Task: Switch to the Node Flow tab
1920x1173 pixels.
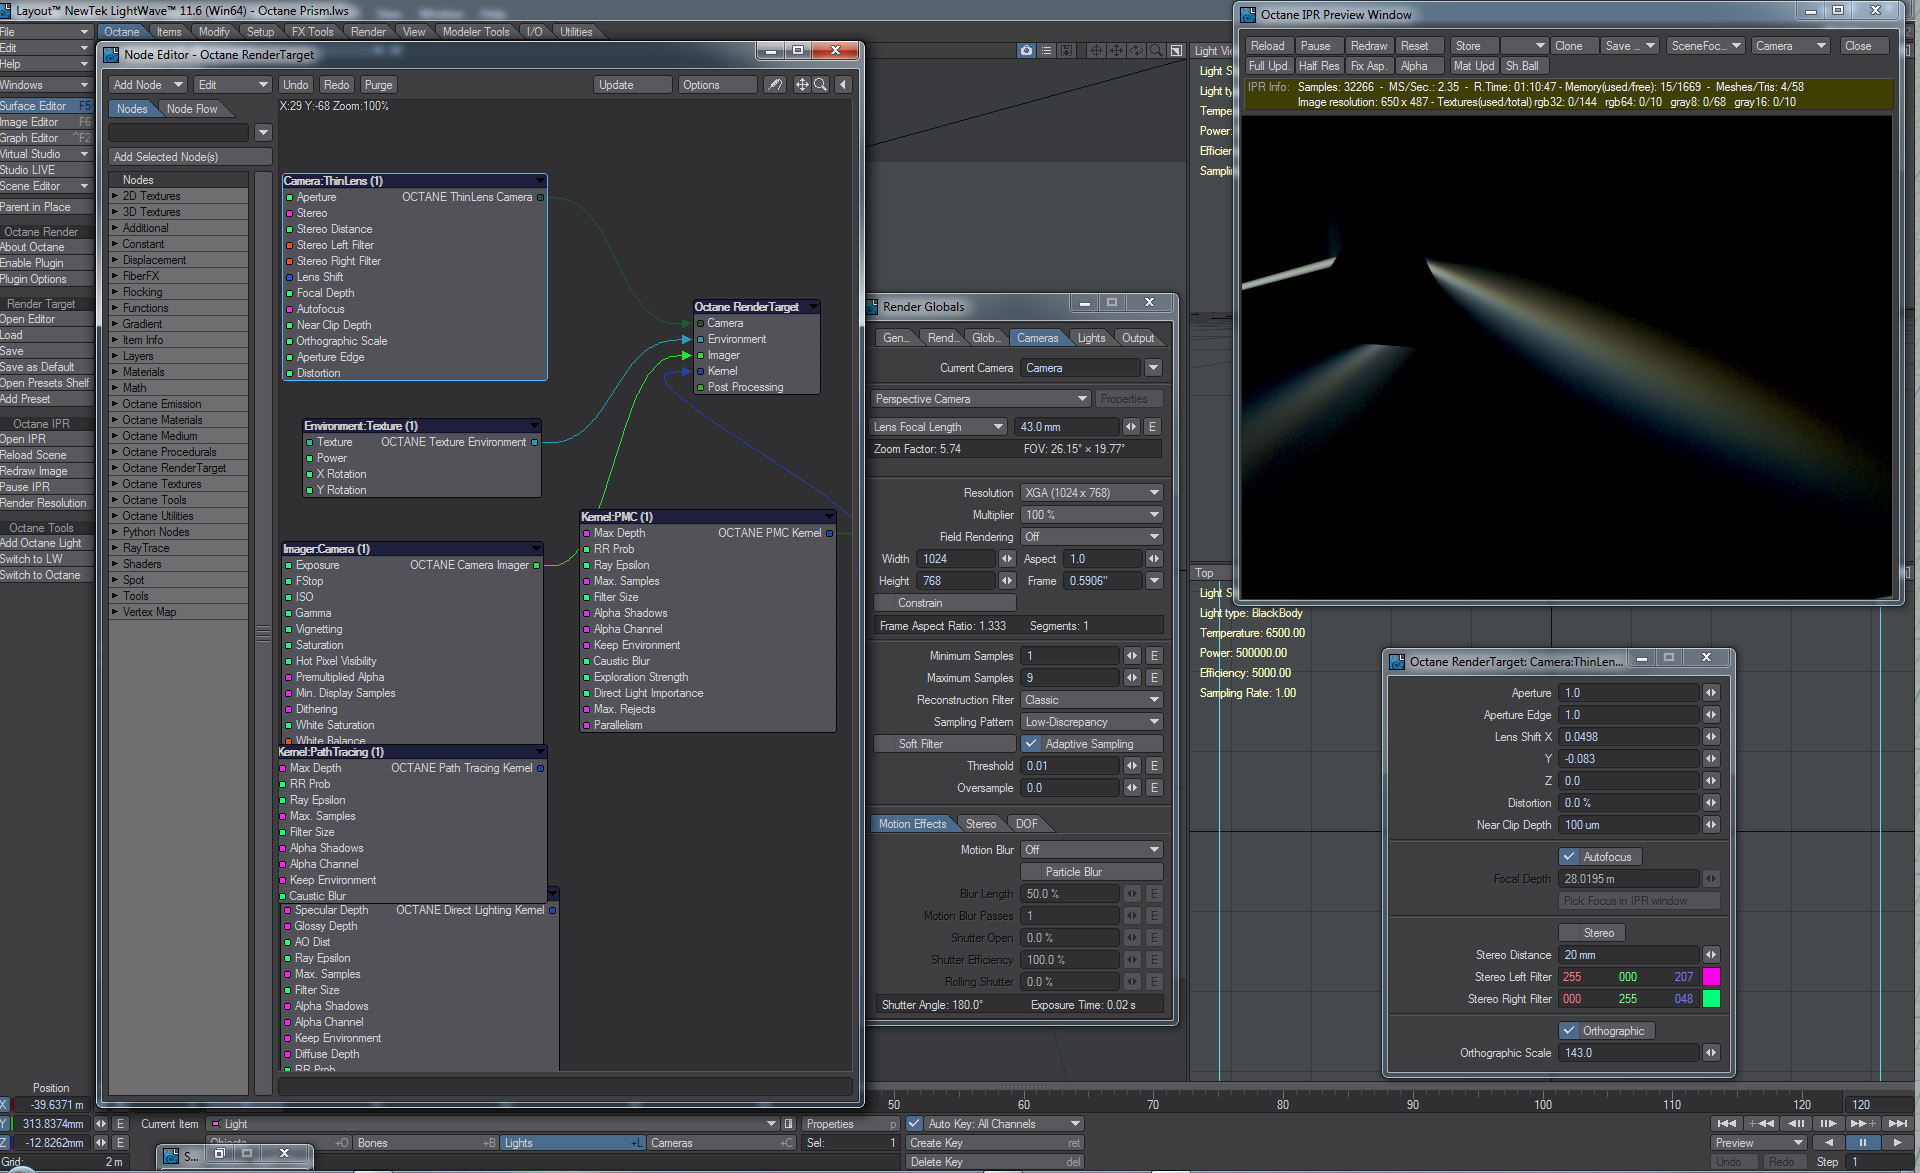Action: point(192,109)
